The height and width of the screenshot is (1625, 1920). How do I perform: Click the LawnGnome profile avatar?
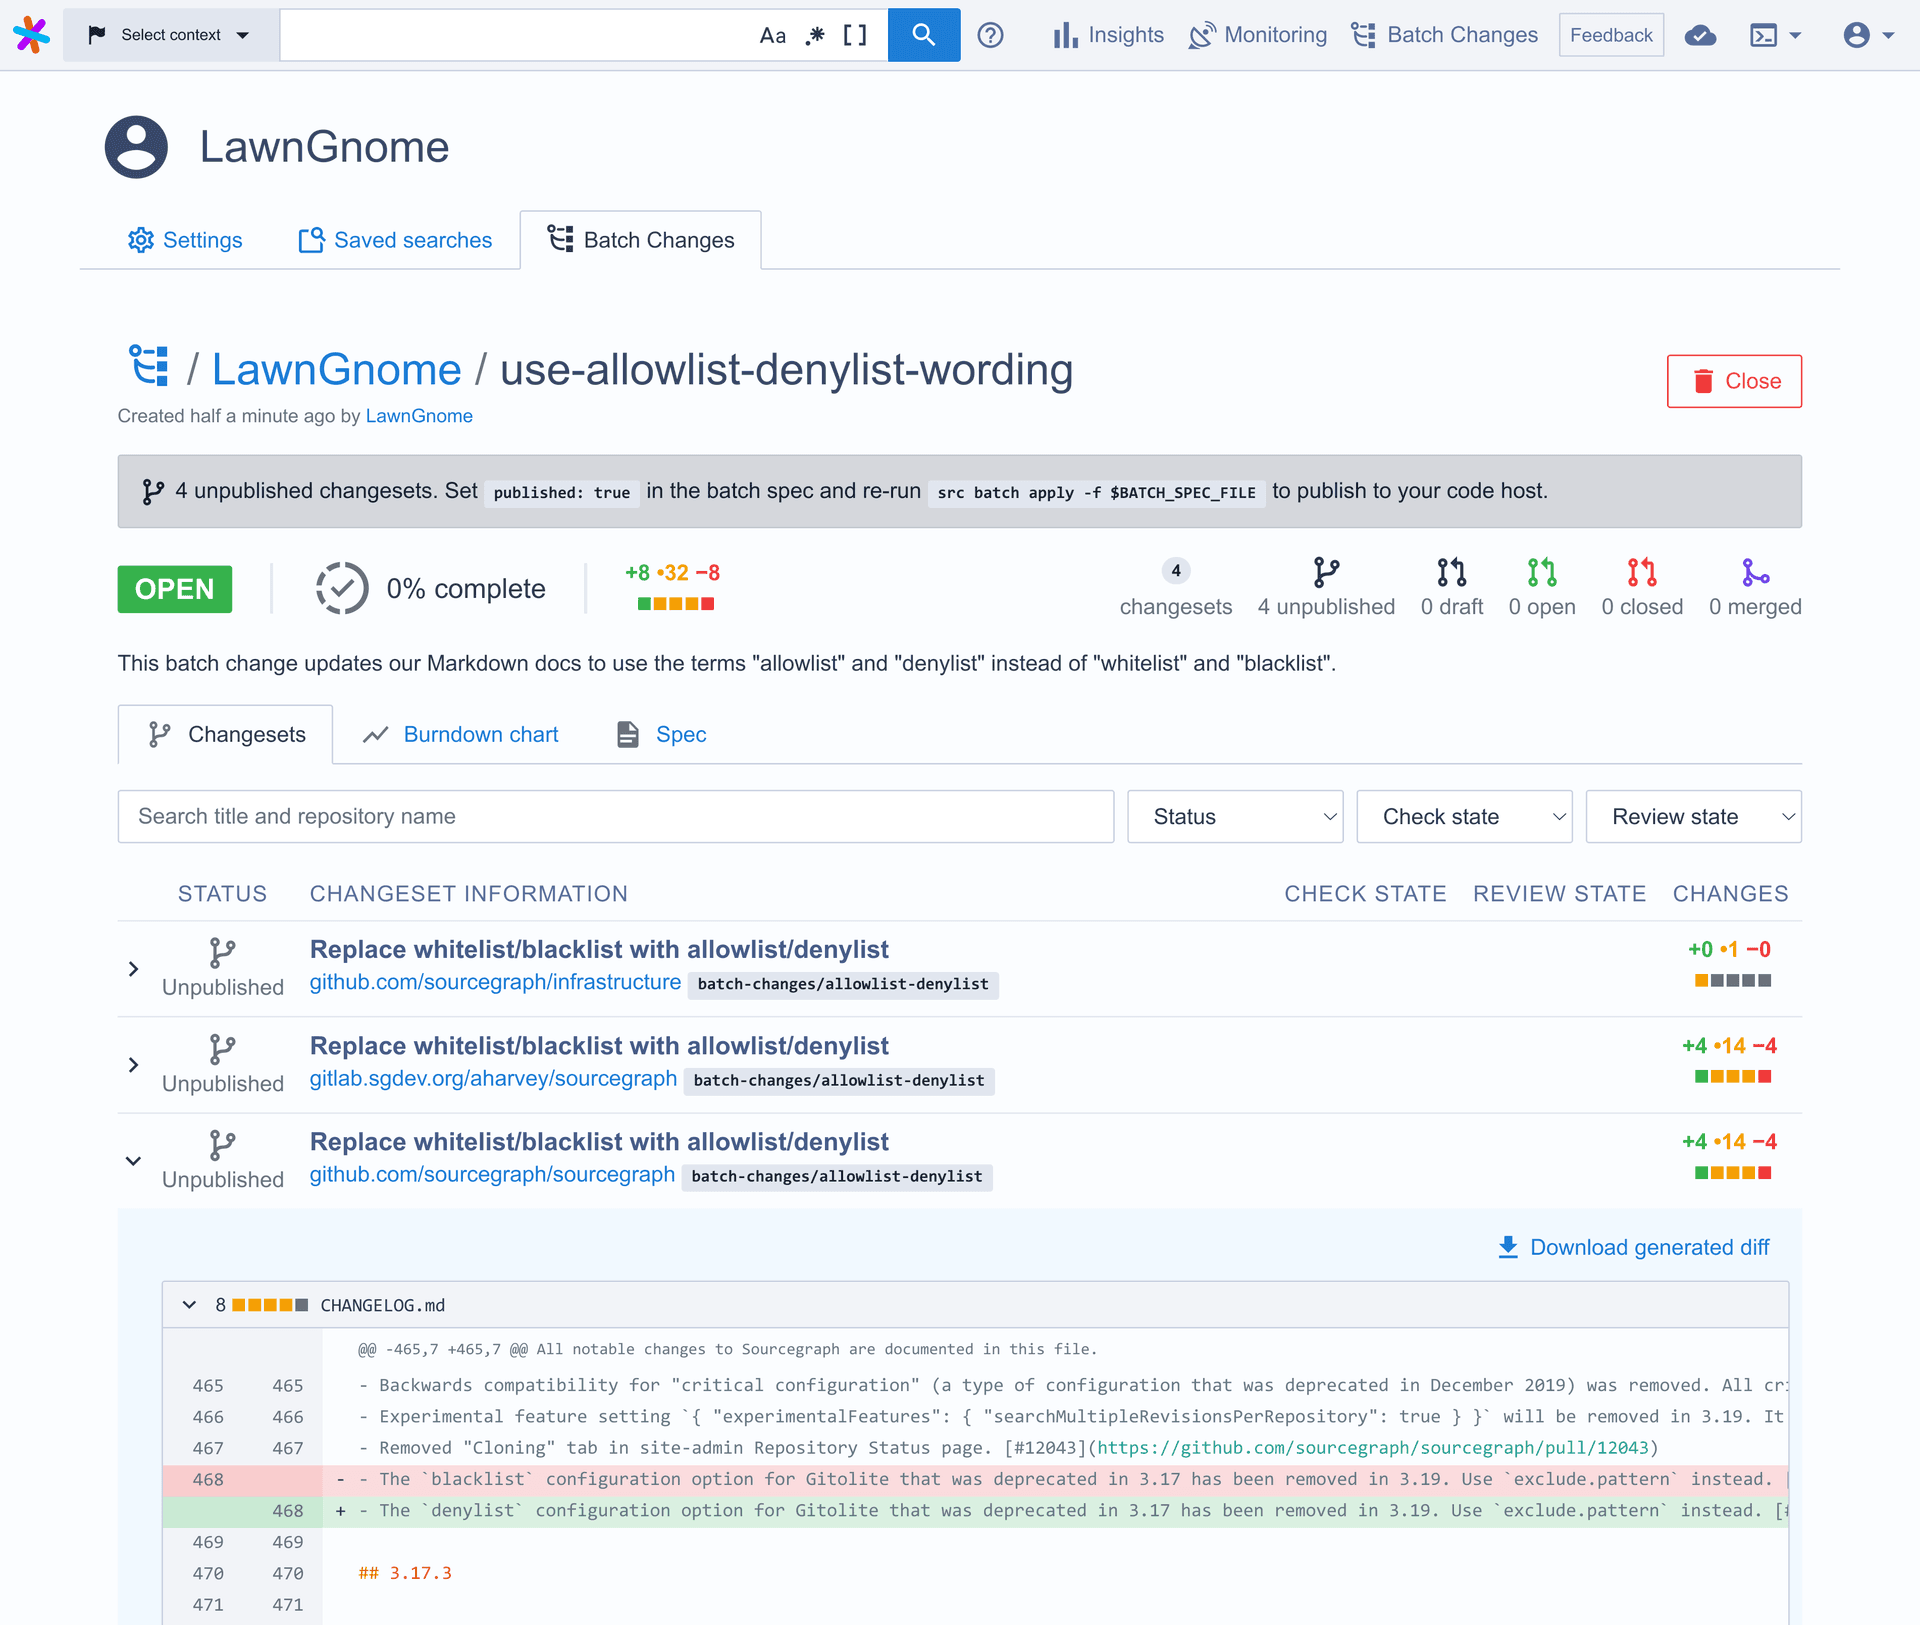136,147
